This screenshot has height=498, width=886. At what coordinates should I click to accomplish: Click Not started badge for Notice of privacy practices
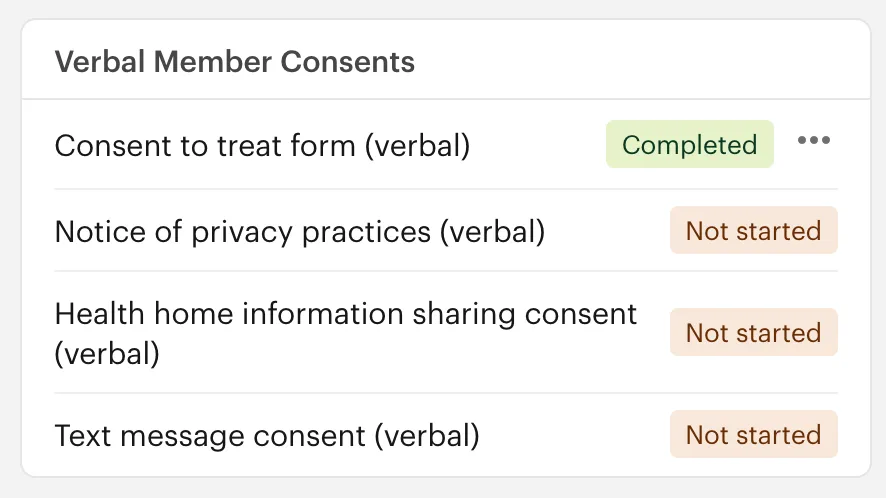tap(753, 232)
